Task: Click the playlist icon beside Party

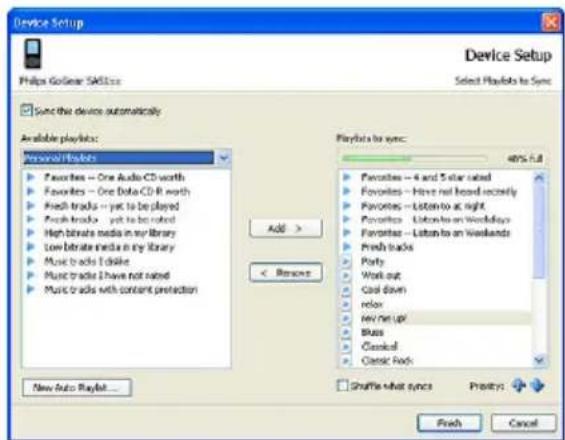Action: pos(346,261)
